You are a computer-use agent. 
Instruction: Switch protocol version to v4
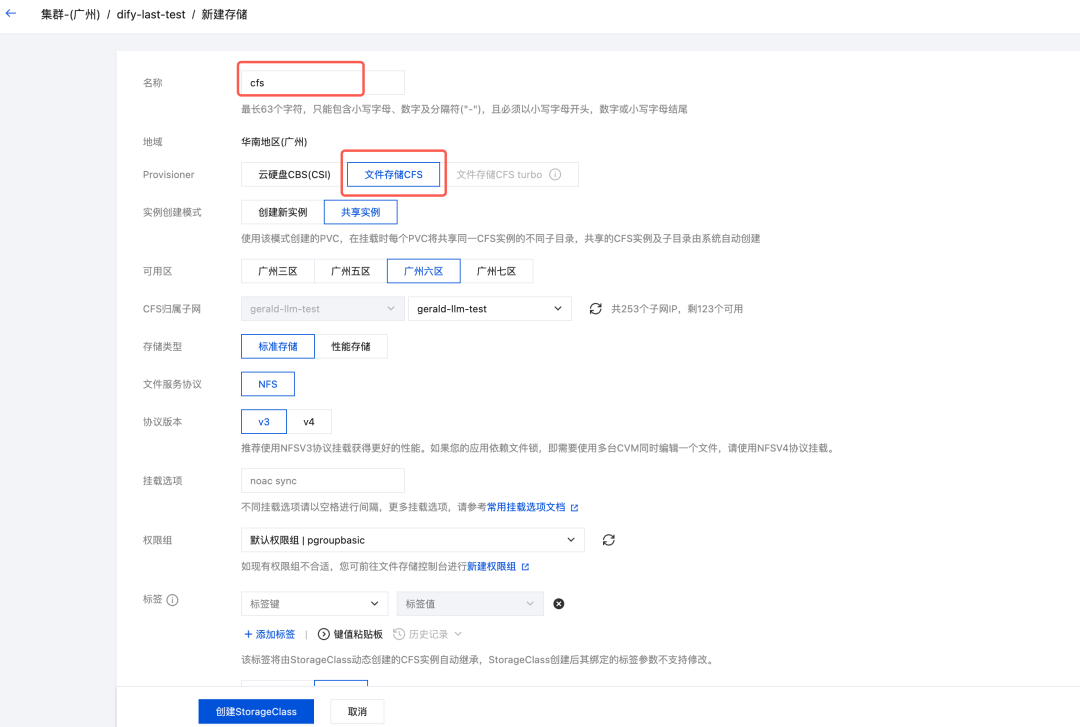tap(310, 421)
